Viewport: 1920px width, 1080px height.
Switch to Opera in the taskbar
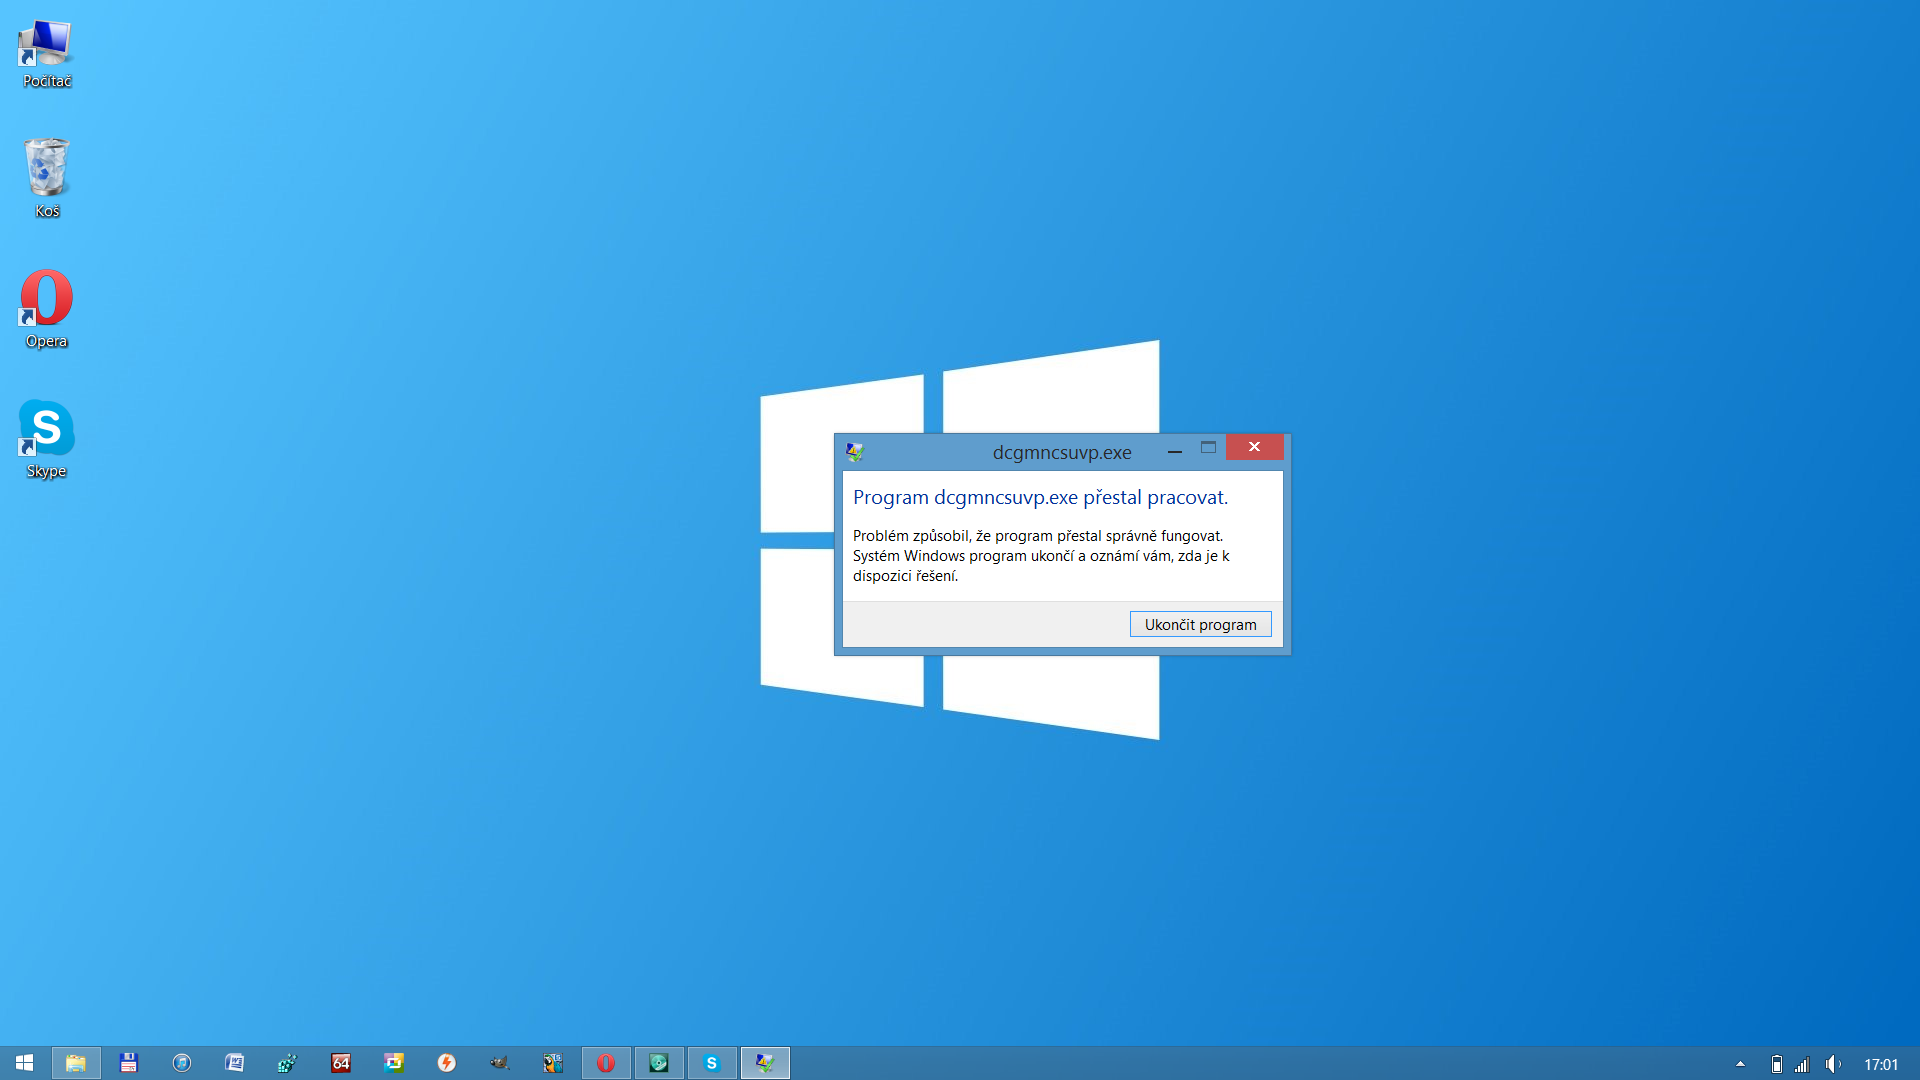(x=606, y=1063)
